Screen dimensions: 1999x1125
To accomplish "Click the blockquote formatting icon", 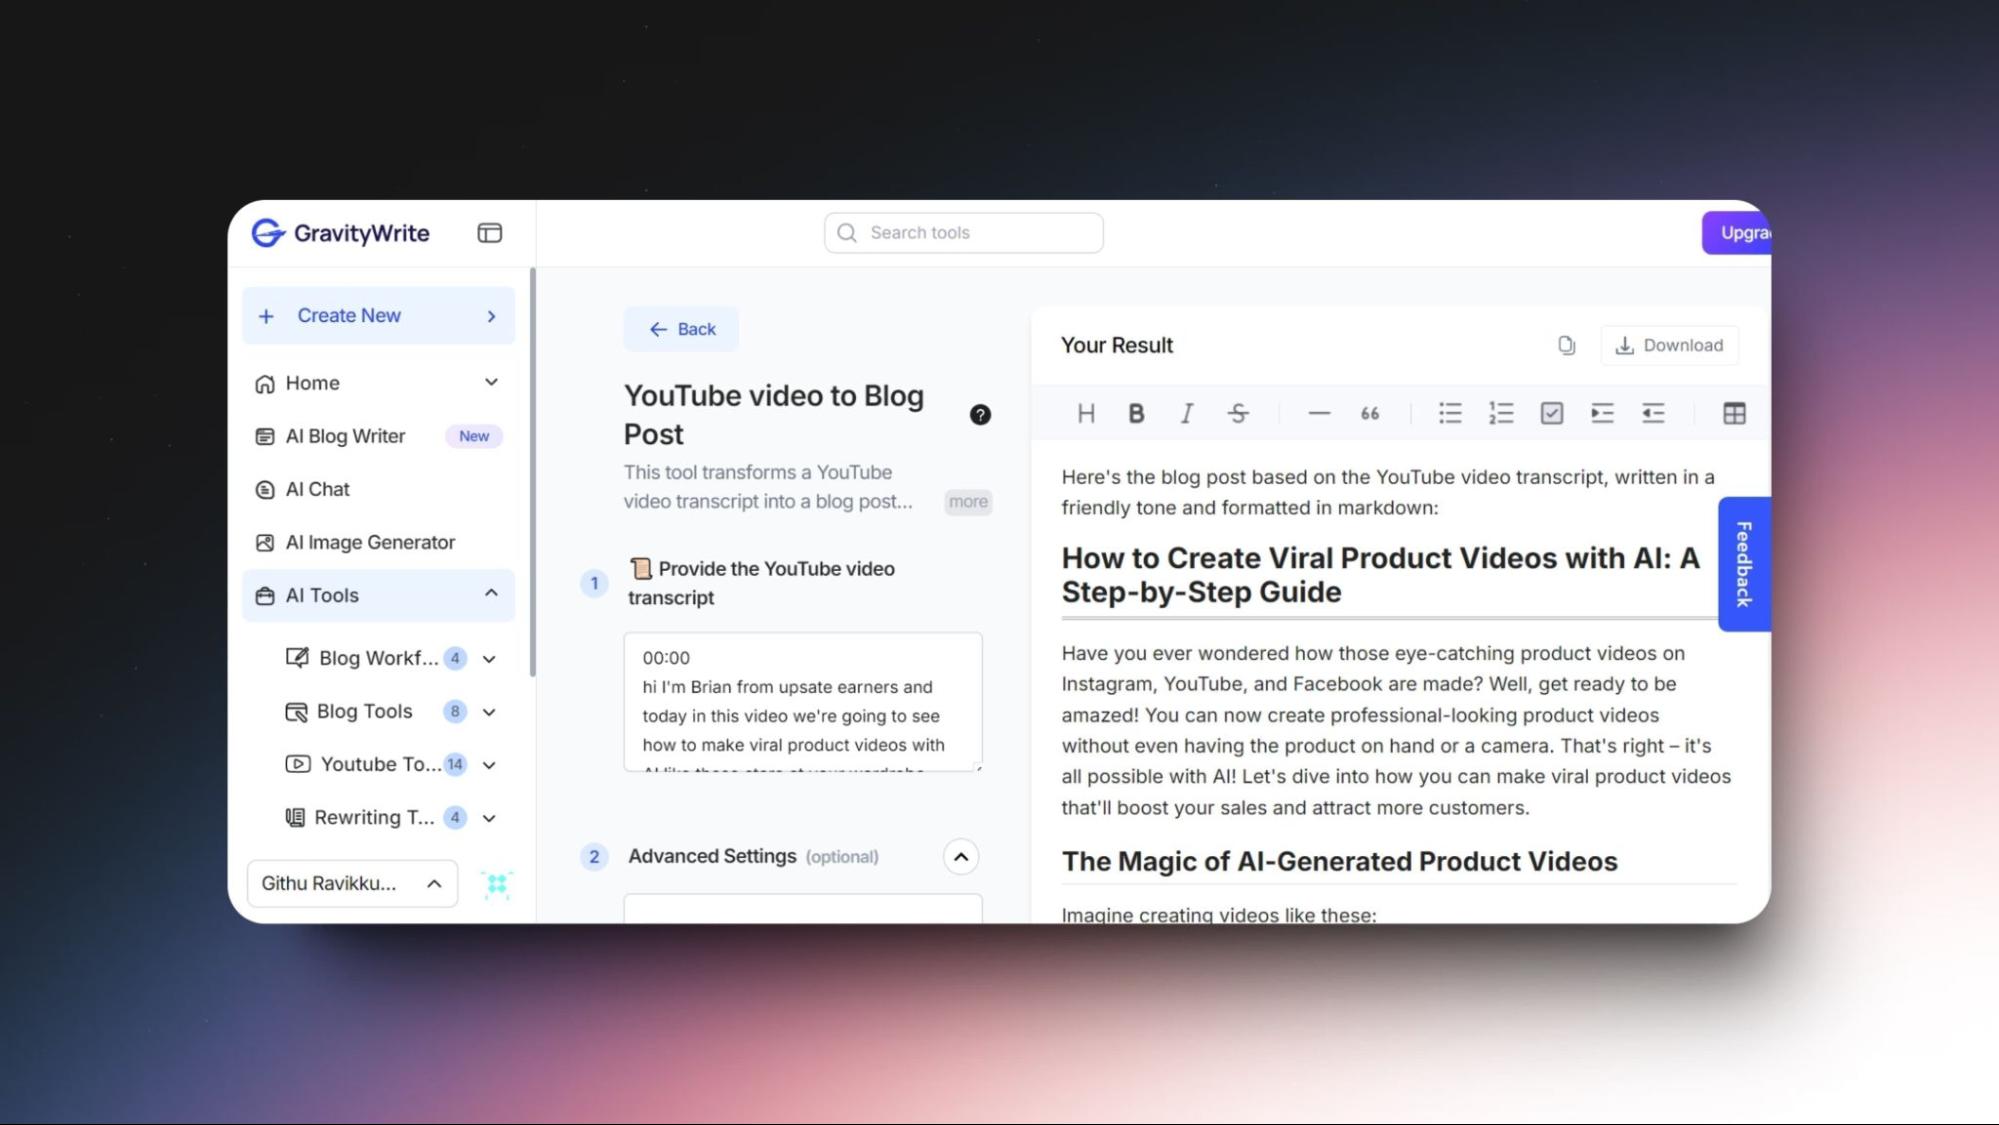I will [1367, 412].
